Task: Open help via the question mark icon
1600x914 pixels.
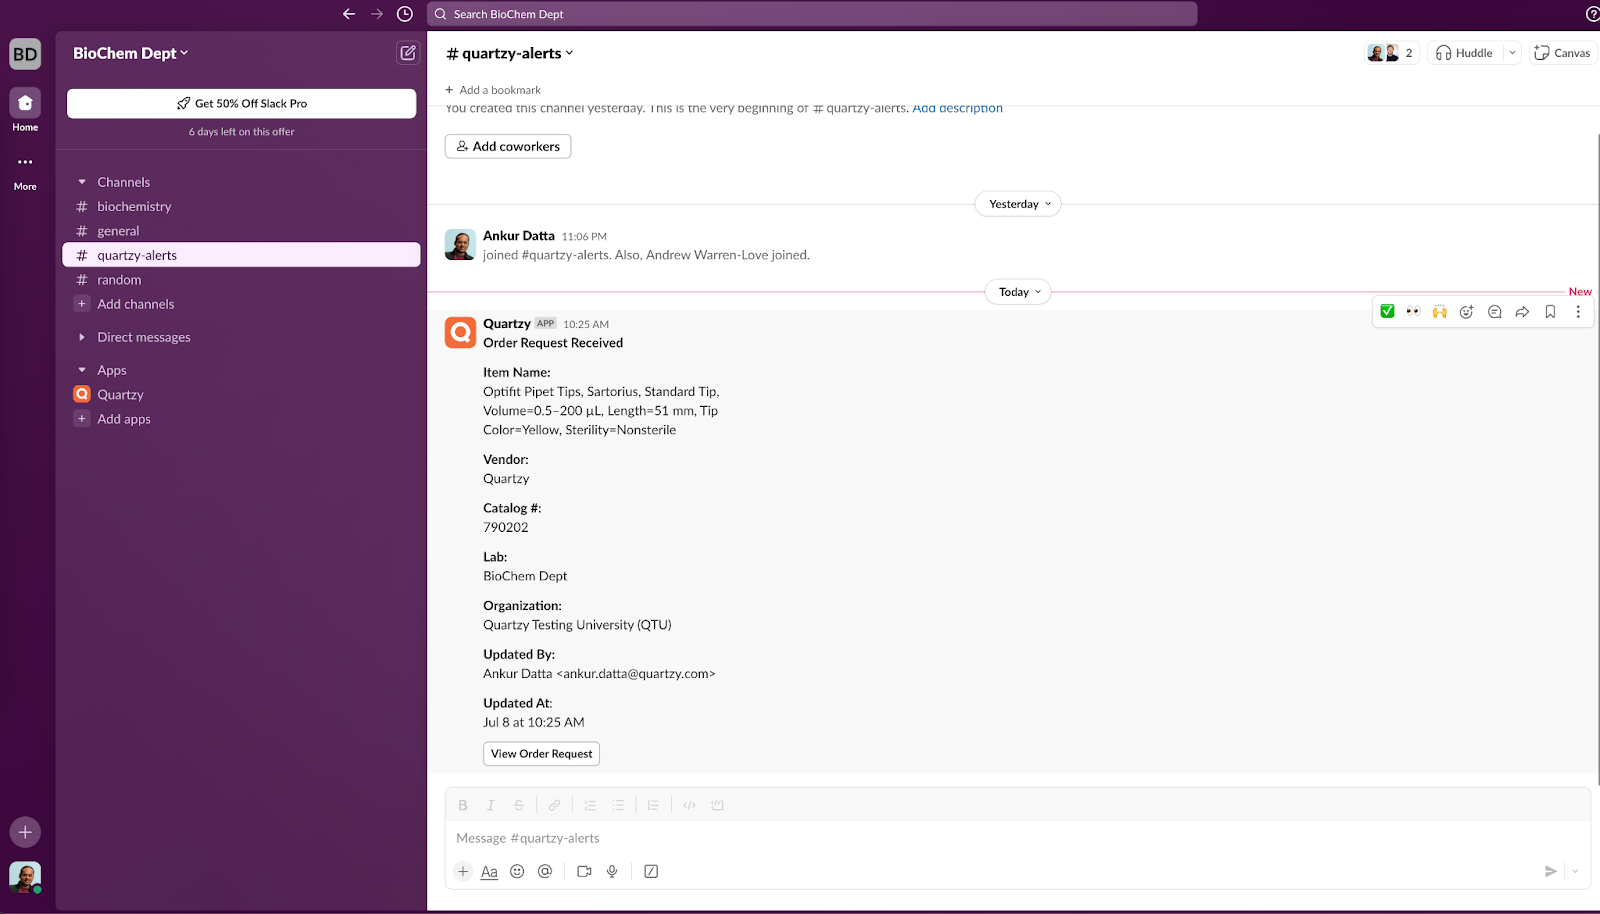Action: click(1592, 14)
